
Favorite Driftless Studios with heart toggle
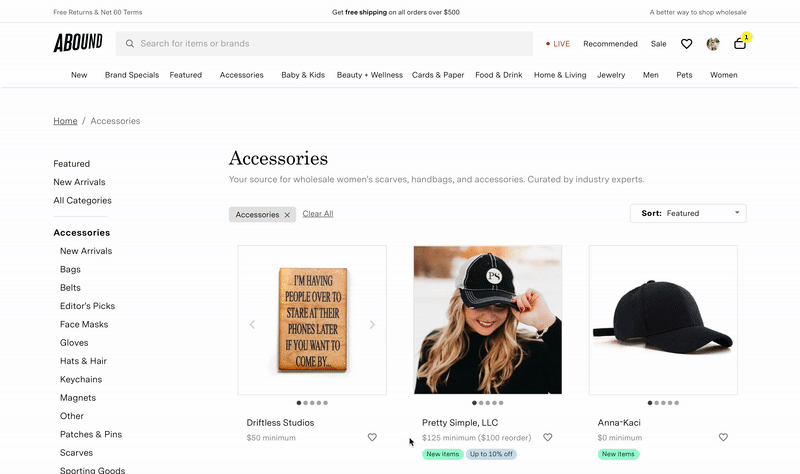[x=372, y=437]
